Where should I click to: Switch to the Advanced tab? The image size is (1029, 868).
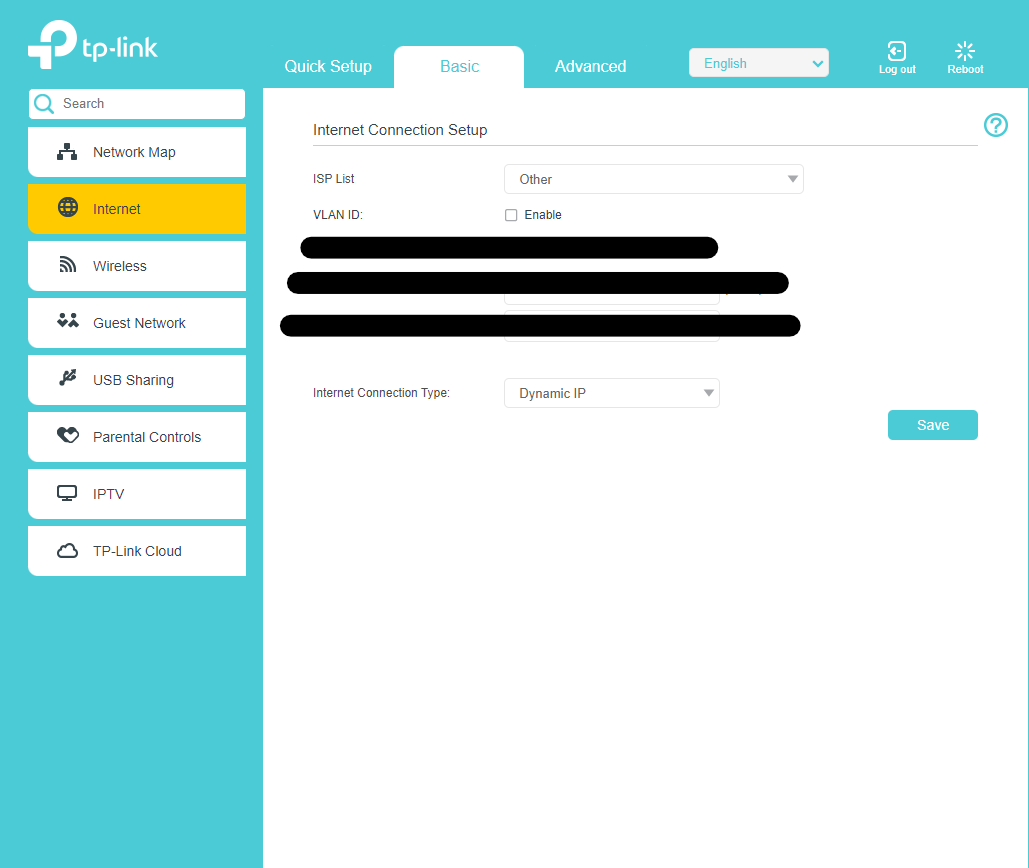(591, 66)
